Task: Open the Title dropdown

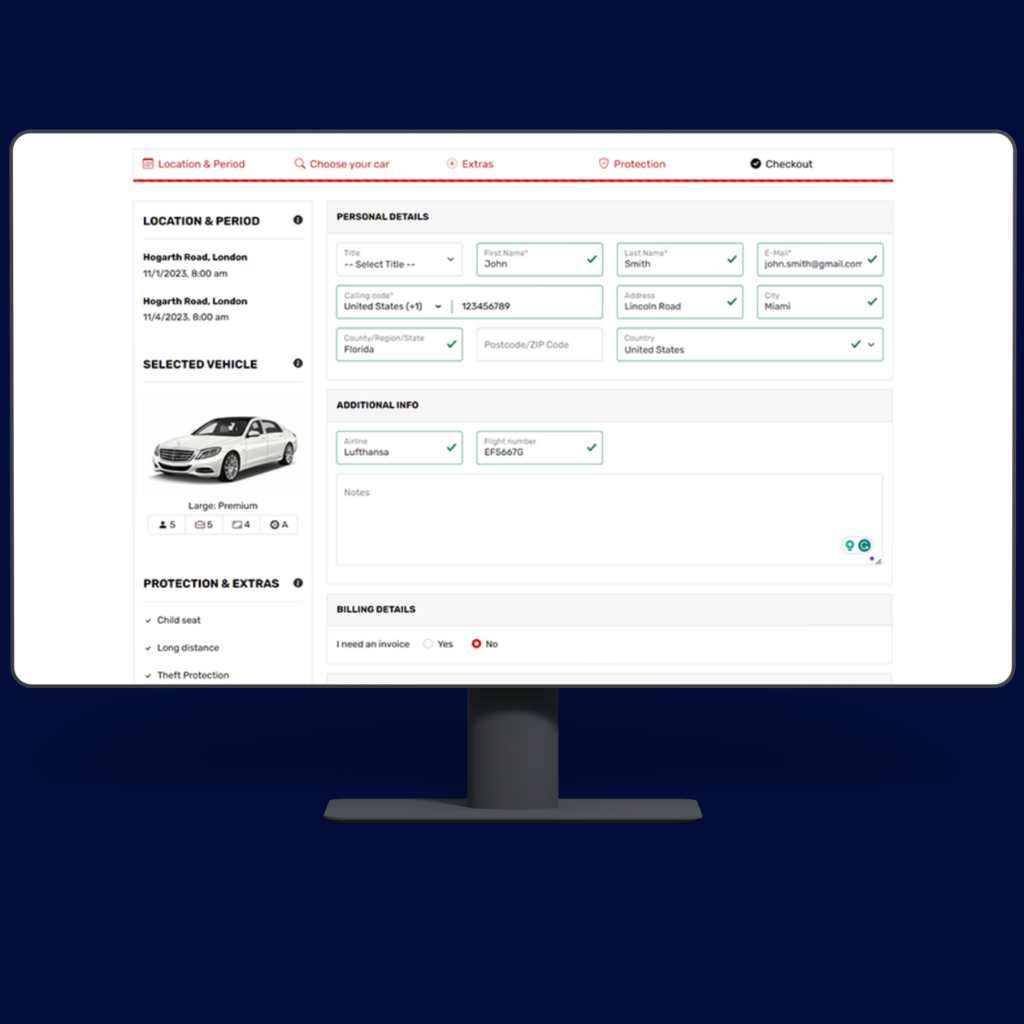Action: [x=399, y=260]
